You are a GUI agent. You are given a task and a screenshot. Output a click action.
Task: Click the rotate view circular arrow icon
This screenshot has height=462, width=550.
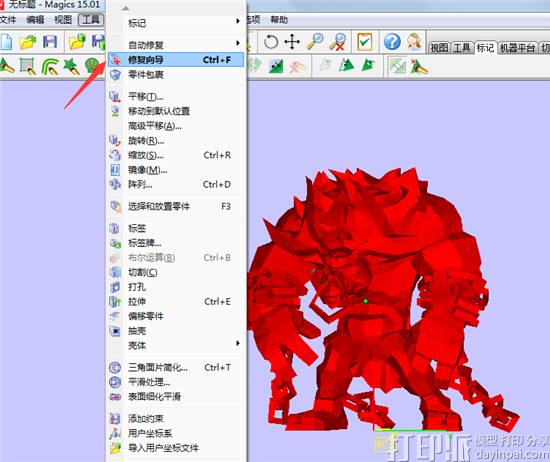pyautogui.click(x=271, y=42)
